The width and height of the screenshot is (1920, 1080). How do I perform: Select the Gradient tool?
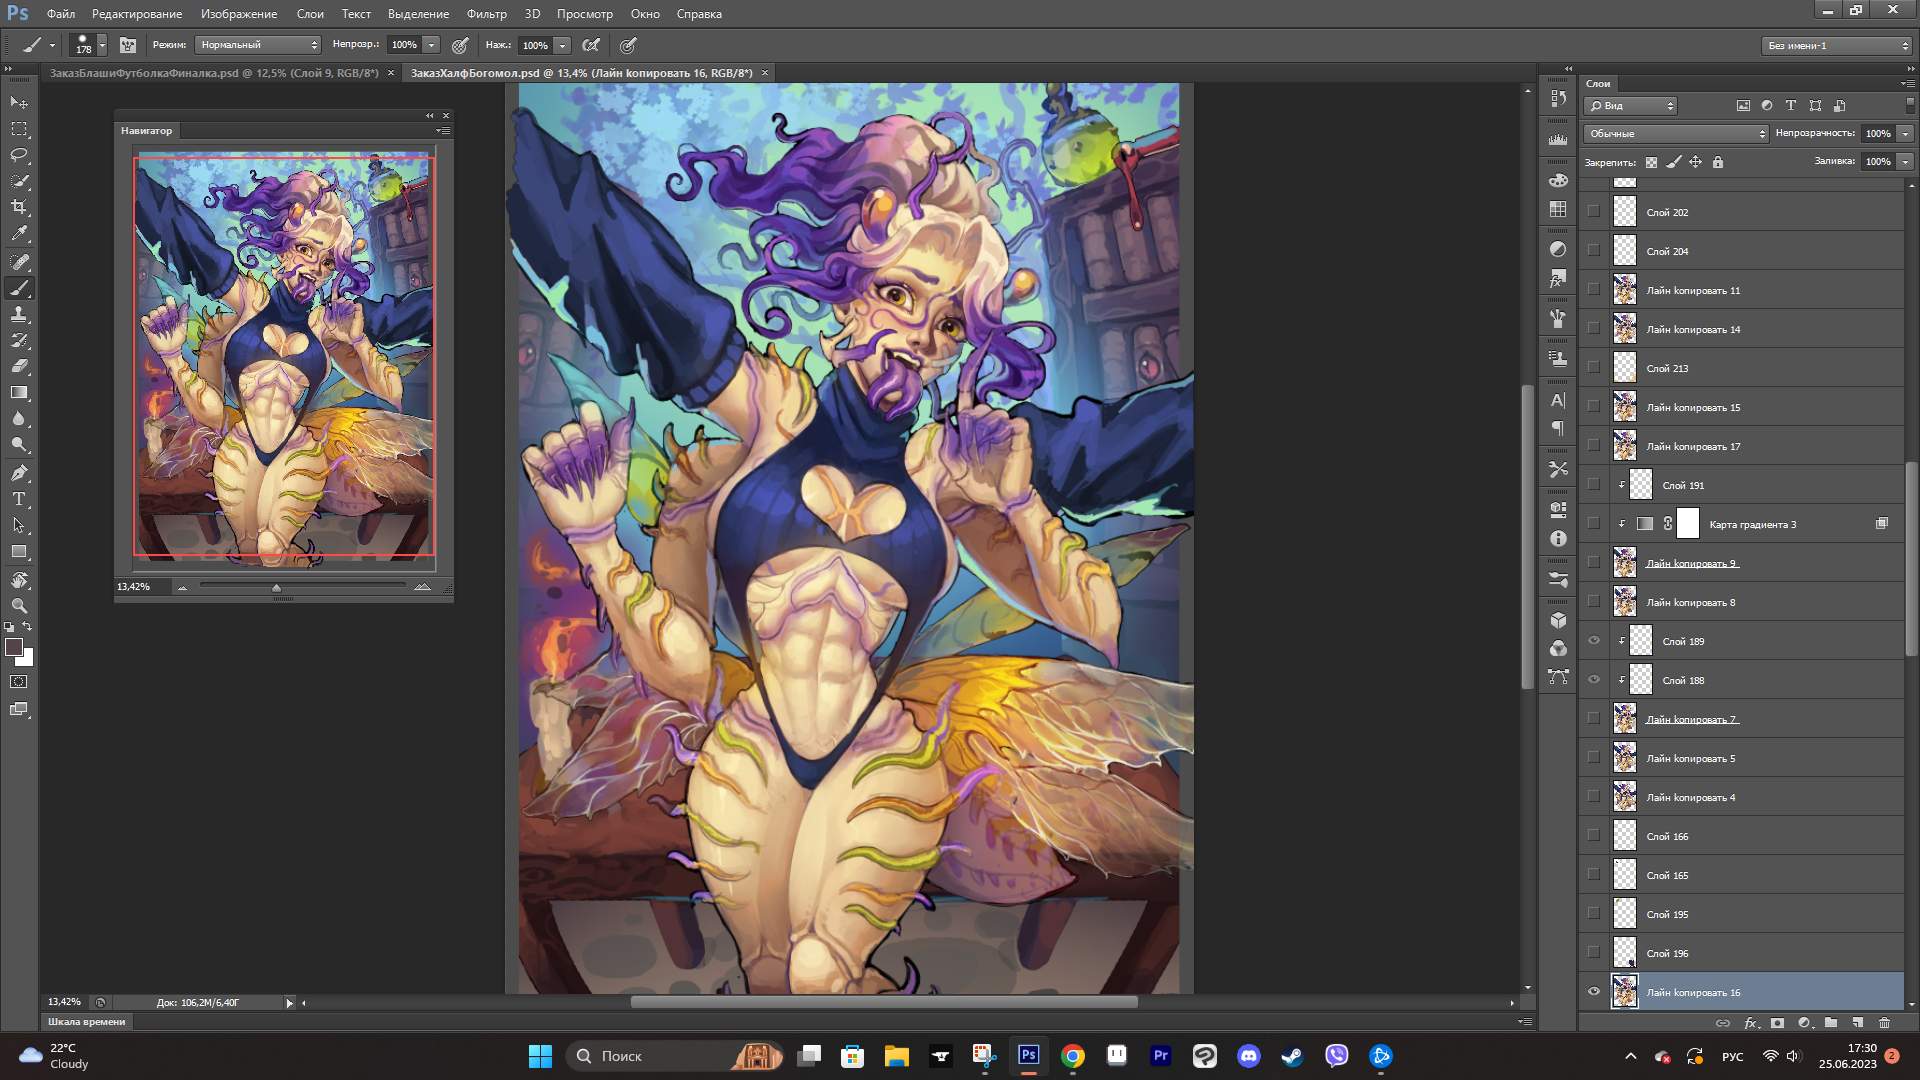pyautogui.click(x=19, y=393)
